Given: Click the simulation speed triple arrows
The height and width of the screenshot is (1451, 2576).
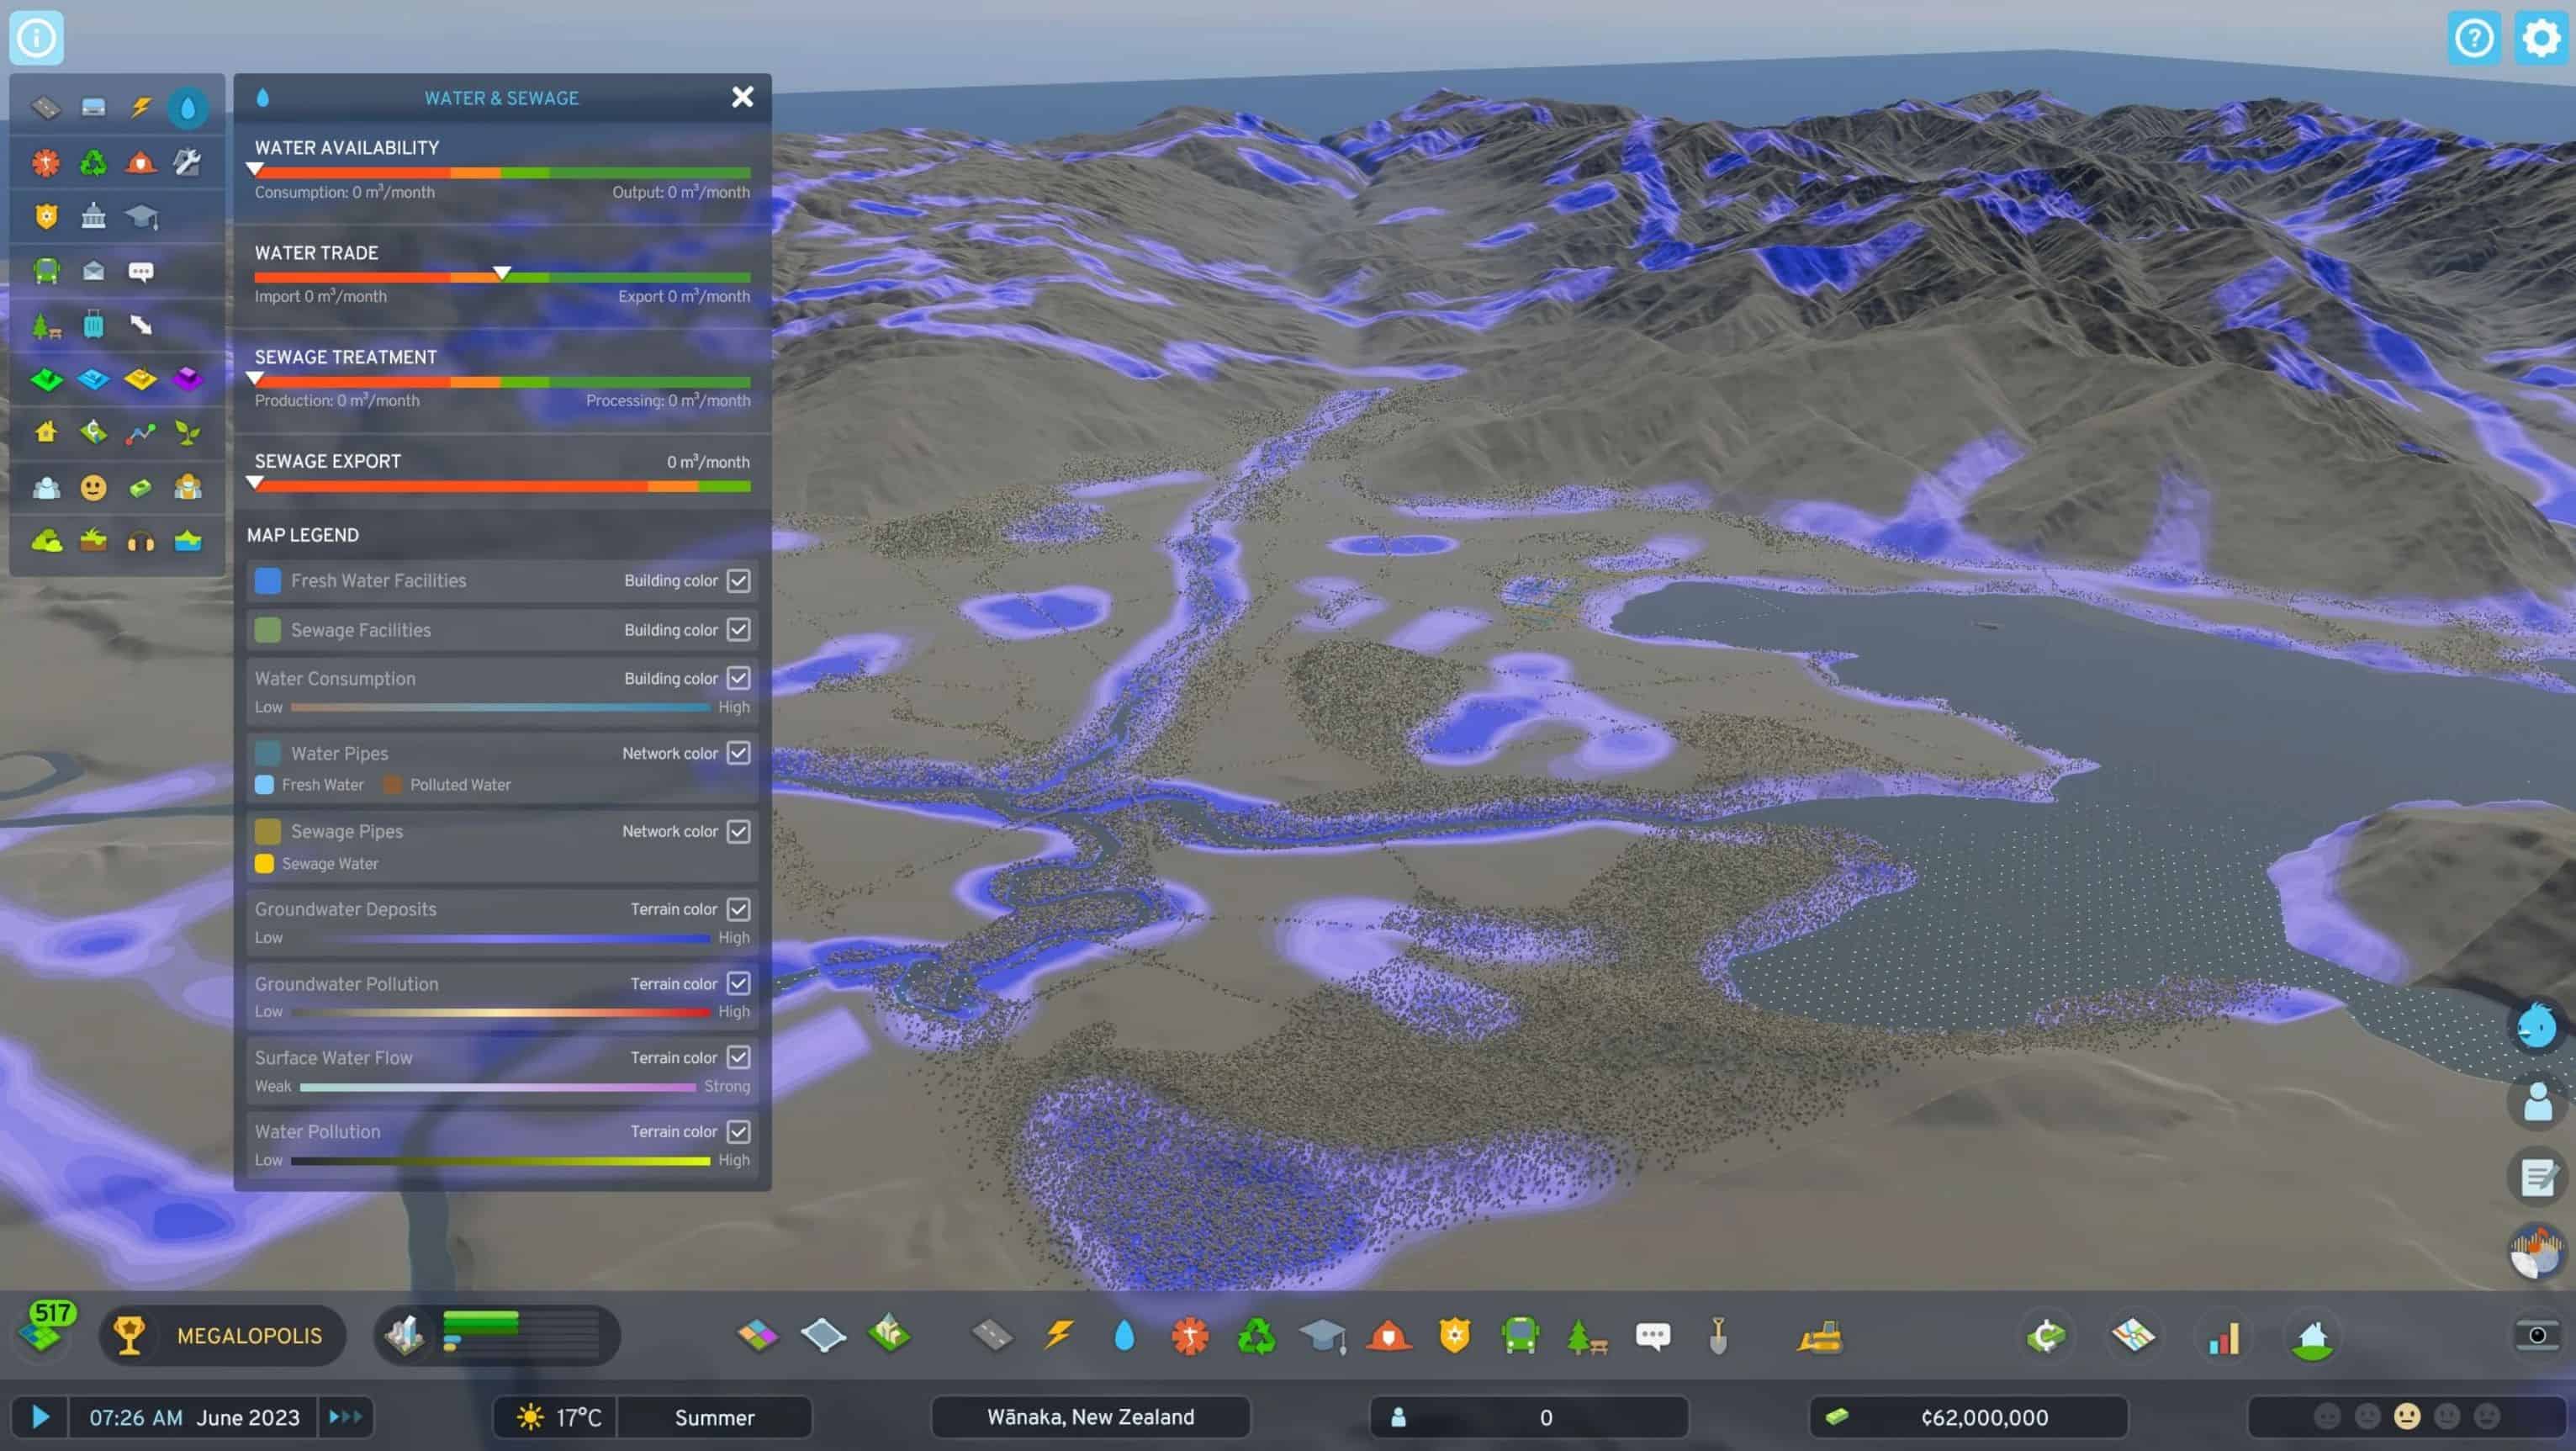Looking at the screenshot, I should 346,1417.
